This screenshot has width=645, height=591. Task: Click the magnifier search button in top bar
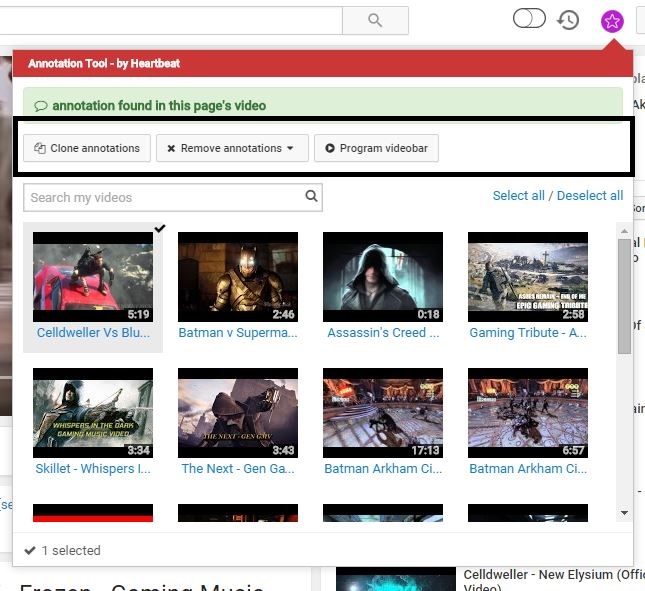point(375,20)
